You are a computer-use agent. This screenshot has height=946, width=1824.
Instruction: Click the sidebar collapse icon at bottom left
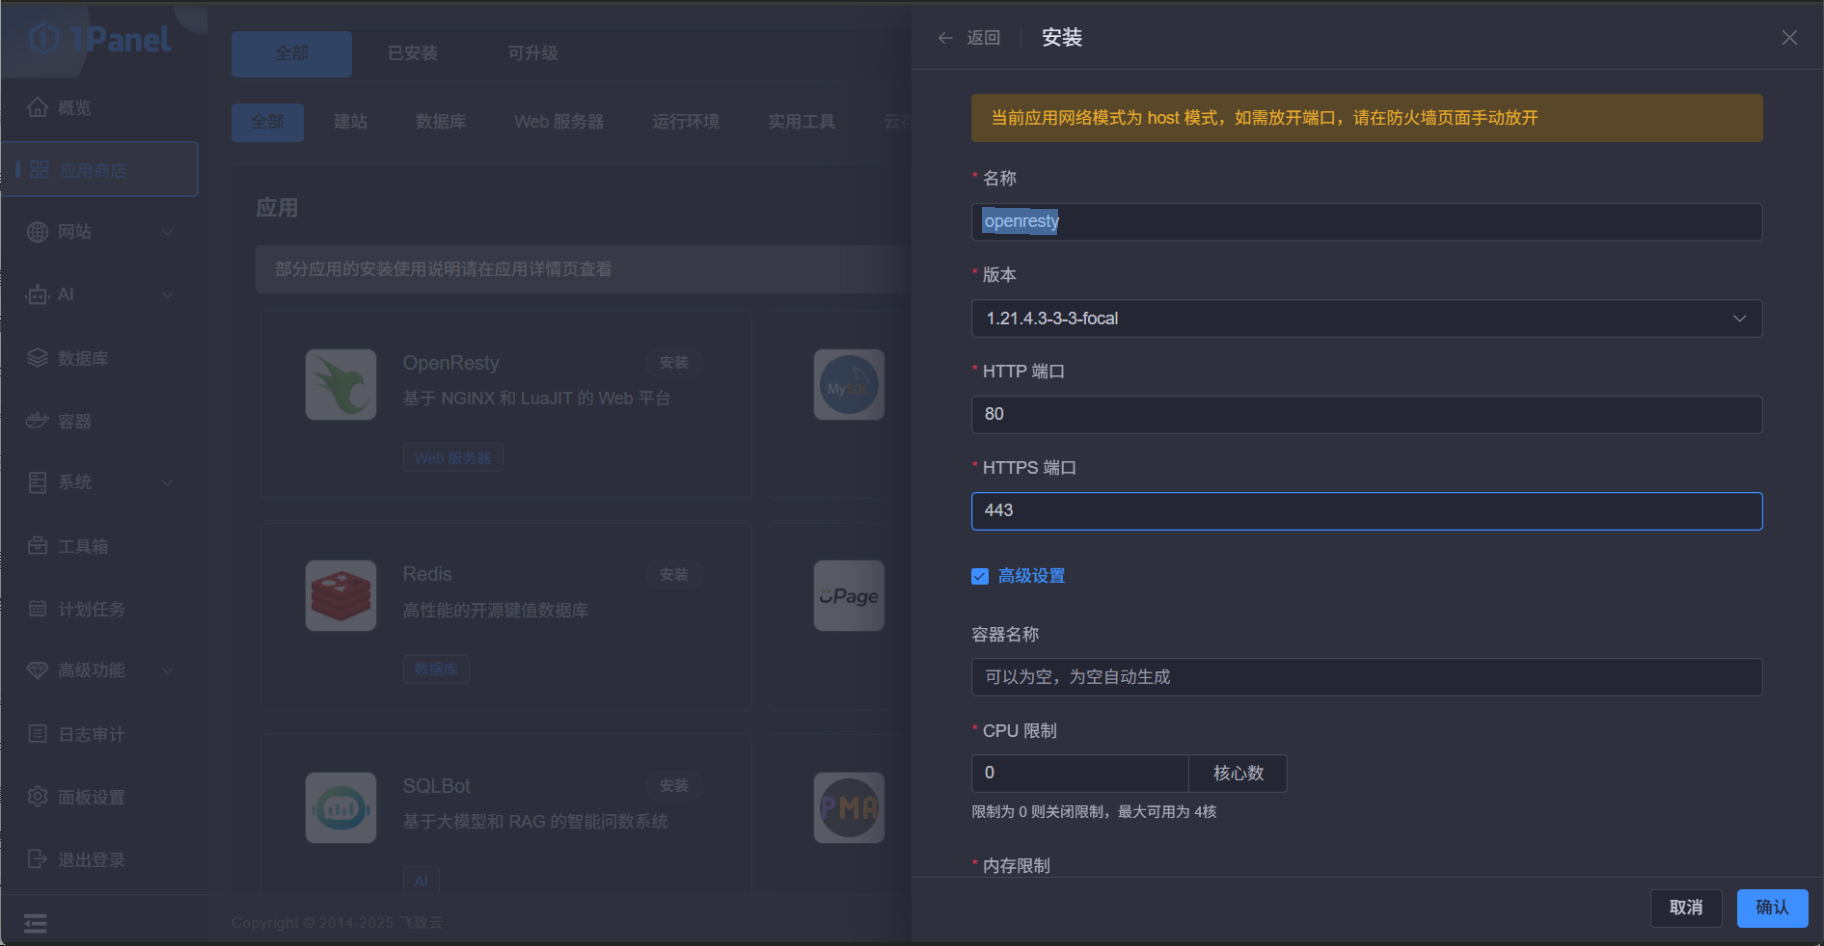tap(35, 923)
